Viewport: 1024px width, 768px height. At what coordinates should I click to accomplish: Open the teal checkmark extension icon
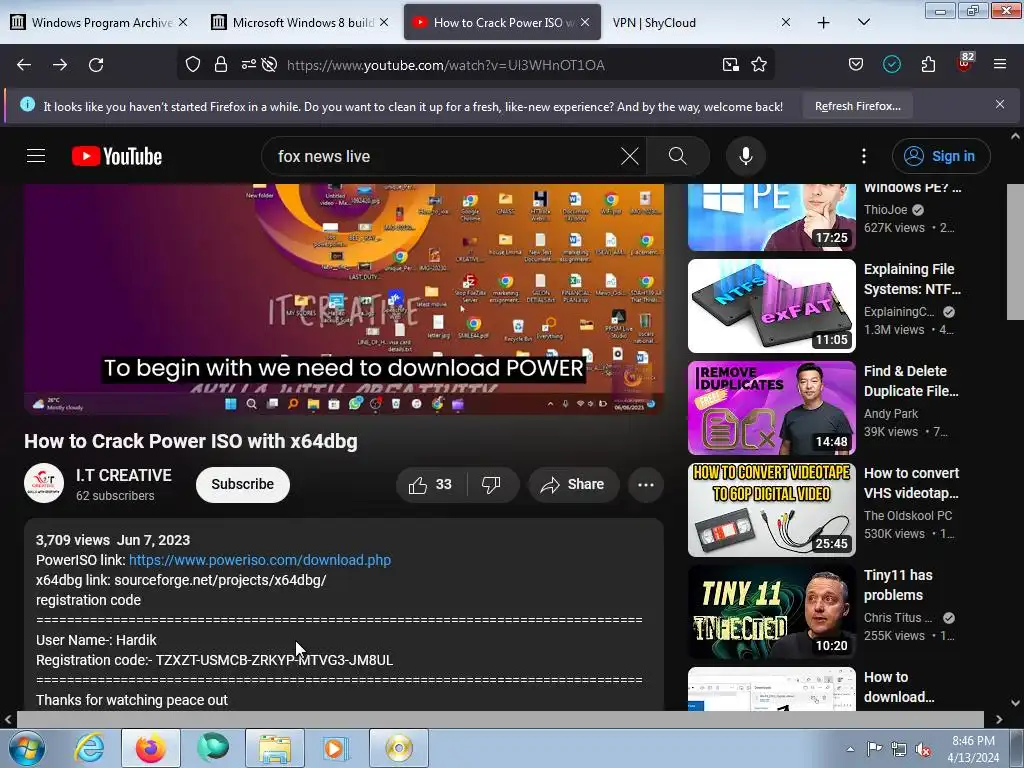[x=891, y=65]
